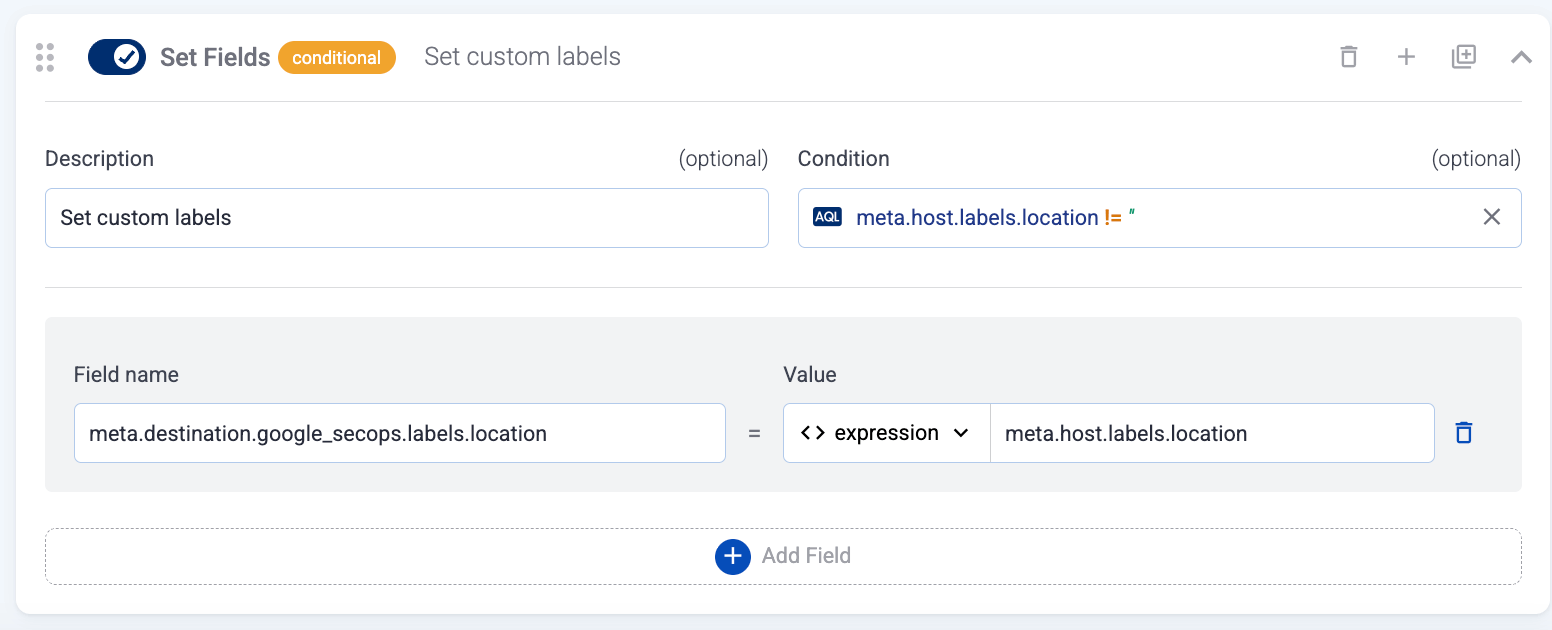Remove the location field mapping via trash icon
The image size is (1552, 630).
1463,432
